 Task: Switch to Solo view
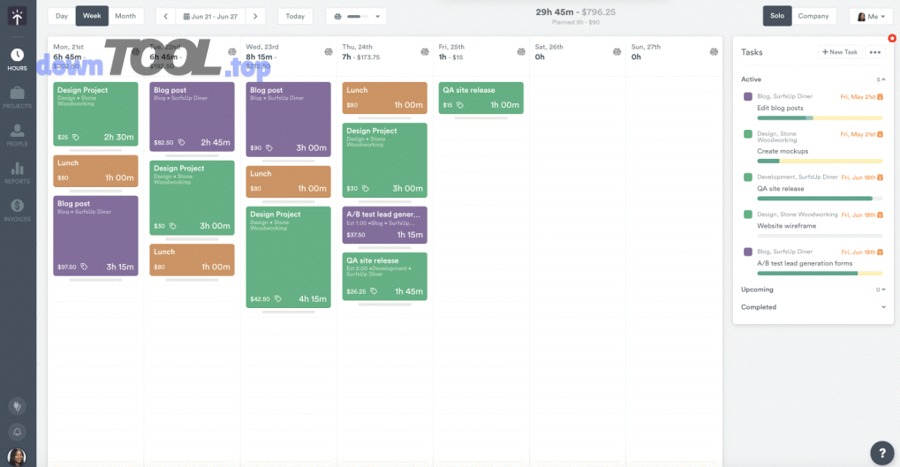point(776,16)
